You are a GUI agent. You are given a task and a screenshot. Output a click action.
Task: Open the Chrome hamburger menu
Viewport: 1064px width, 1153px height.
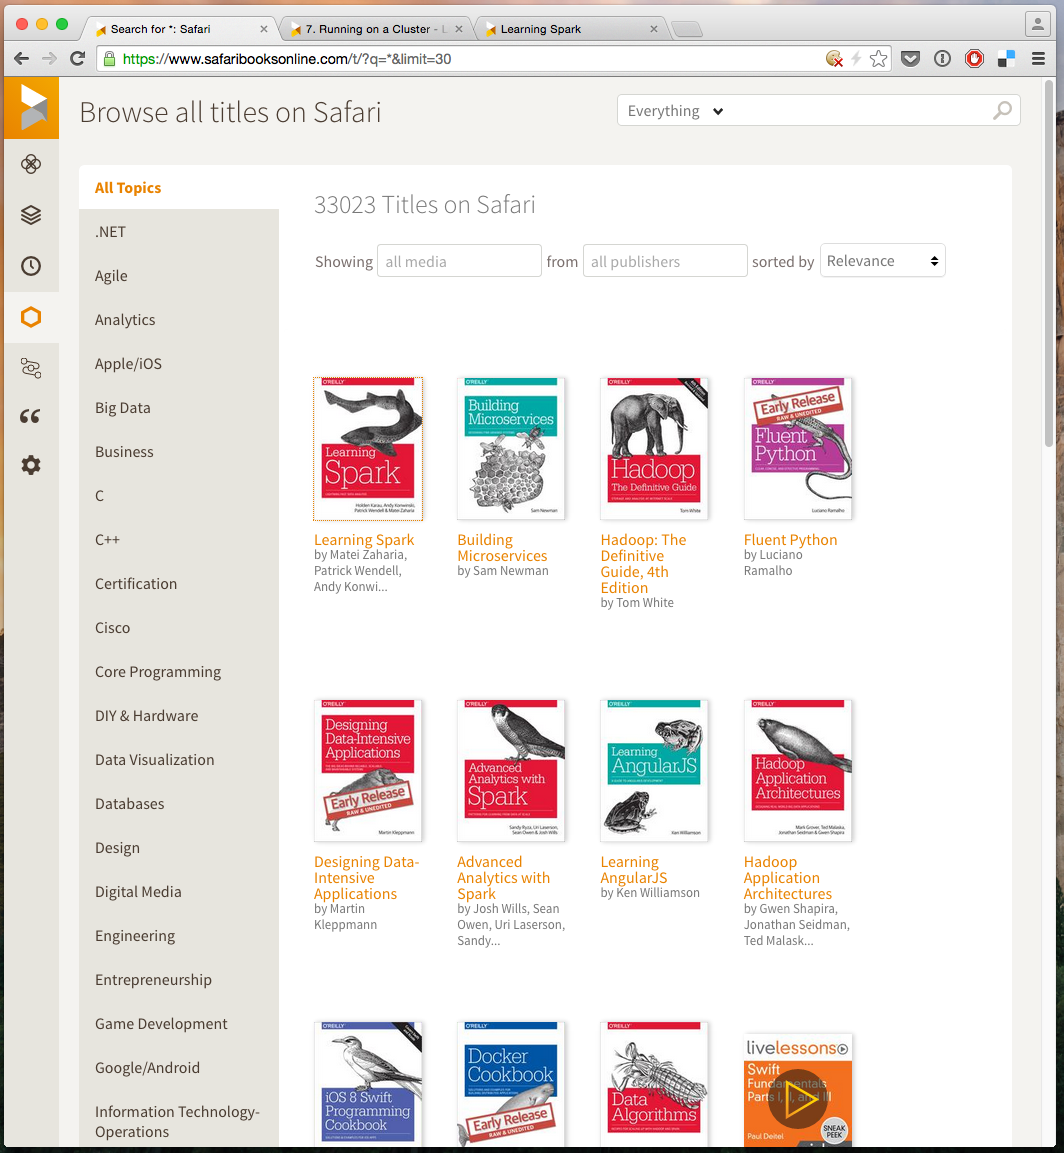pos(1038,59)
